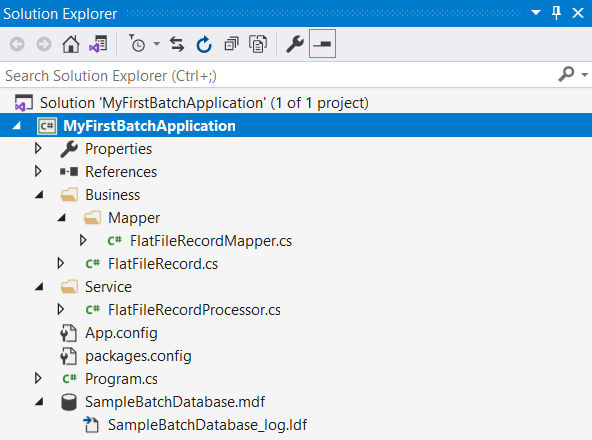This screenshot has height=440, width=592.
Task: Select SampleBatchDatabase.mdf file
Action: click(175, 402)
